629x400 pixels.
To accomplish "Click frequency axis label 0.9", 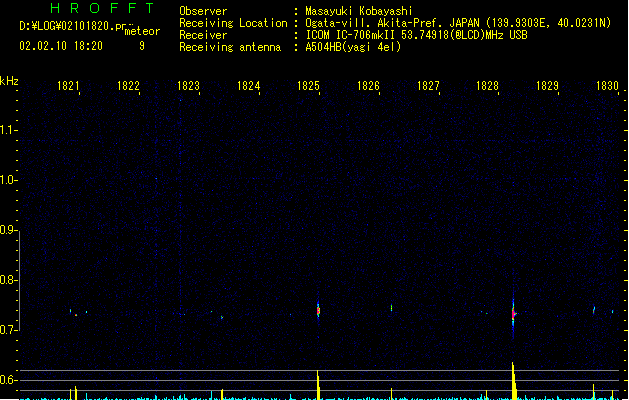I will [x=7, y=230].
